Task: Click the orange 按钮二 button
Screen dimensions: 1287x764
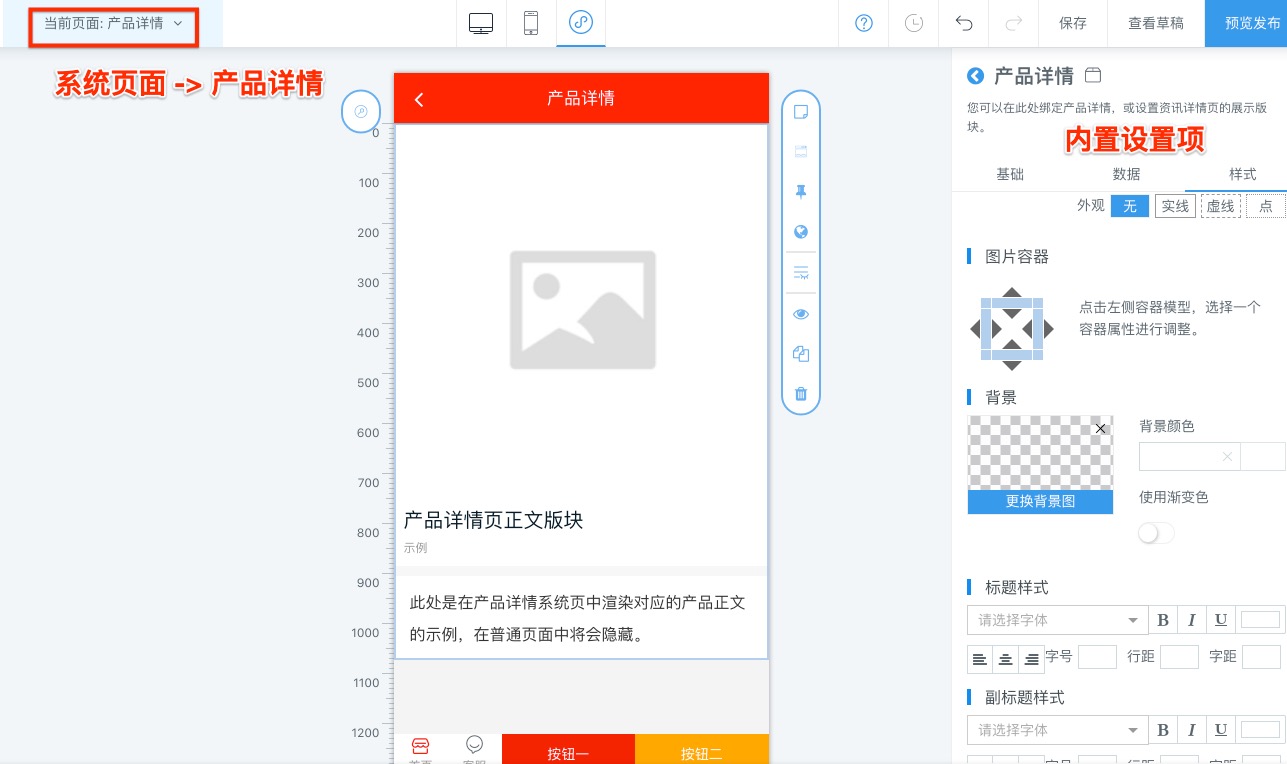Action: tap(702, 750)
